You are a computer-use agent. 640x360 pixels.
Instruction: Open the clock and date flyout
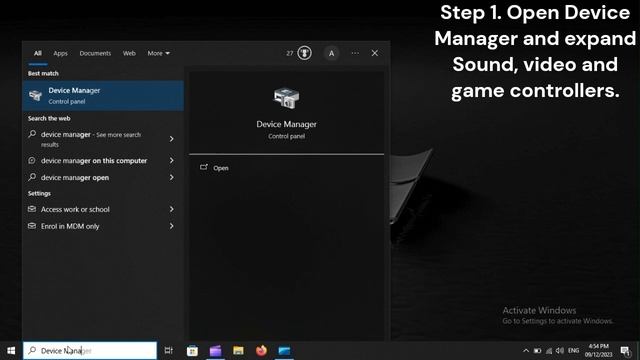598,351
